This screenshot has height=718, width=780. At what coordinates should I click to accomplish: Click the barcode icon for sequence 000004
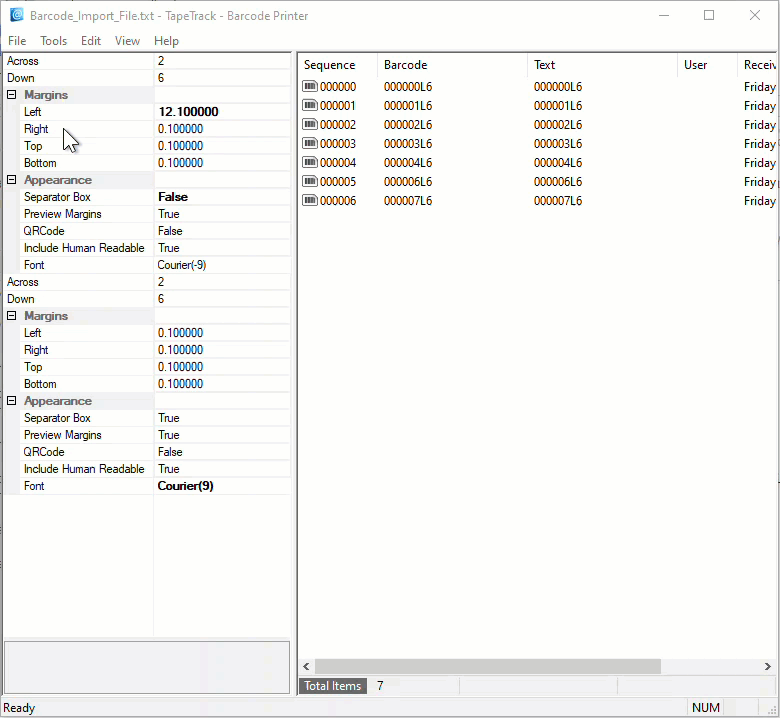pos(309,162)
